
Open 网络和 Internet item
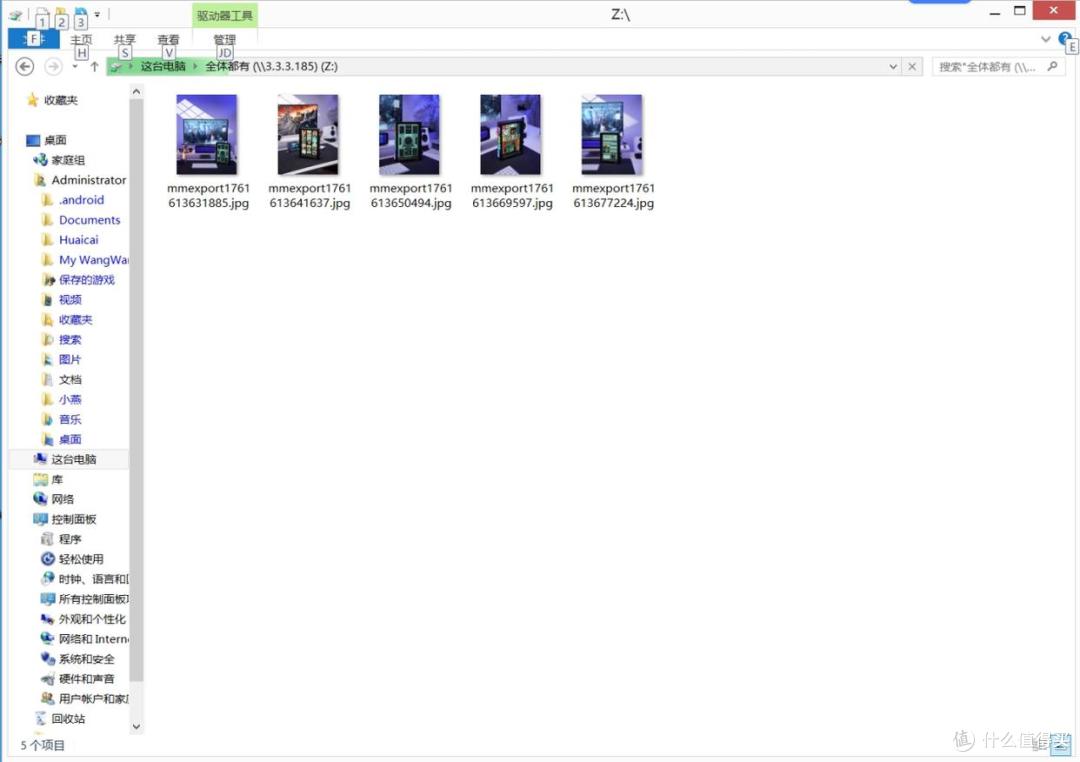pos(85,639)
